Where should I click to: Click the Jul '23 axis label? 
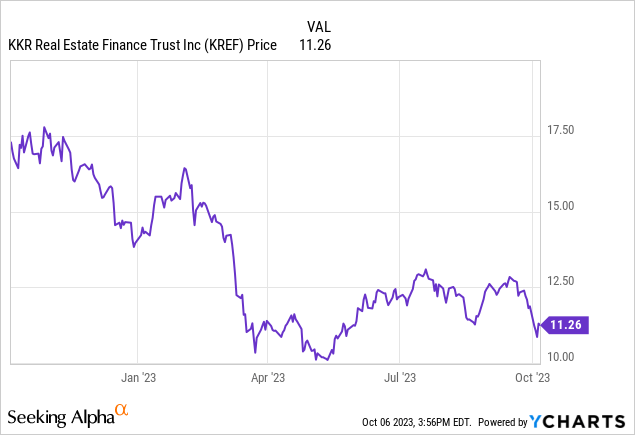[398, 377]
